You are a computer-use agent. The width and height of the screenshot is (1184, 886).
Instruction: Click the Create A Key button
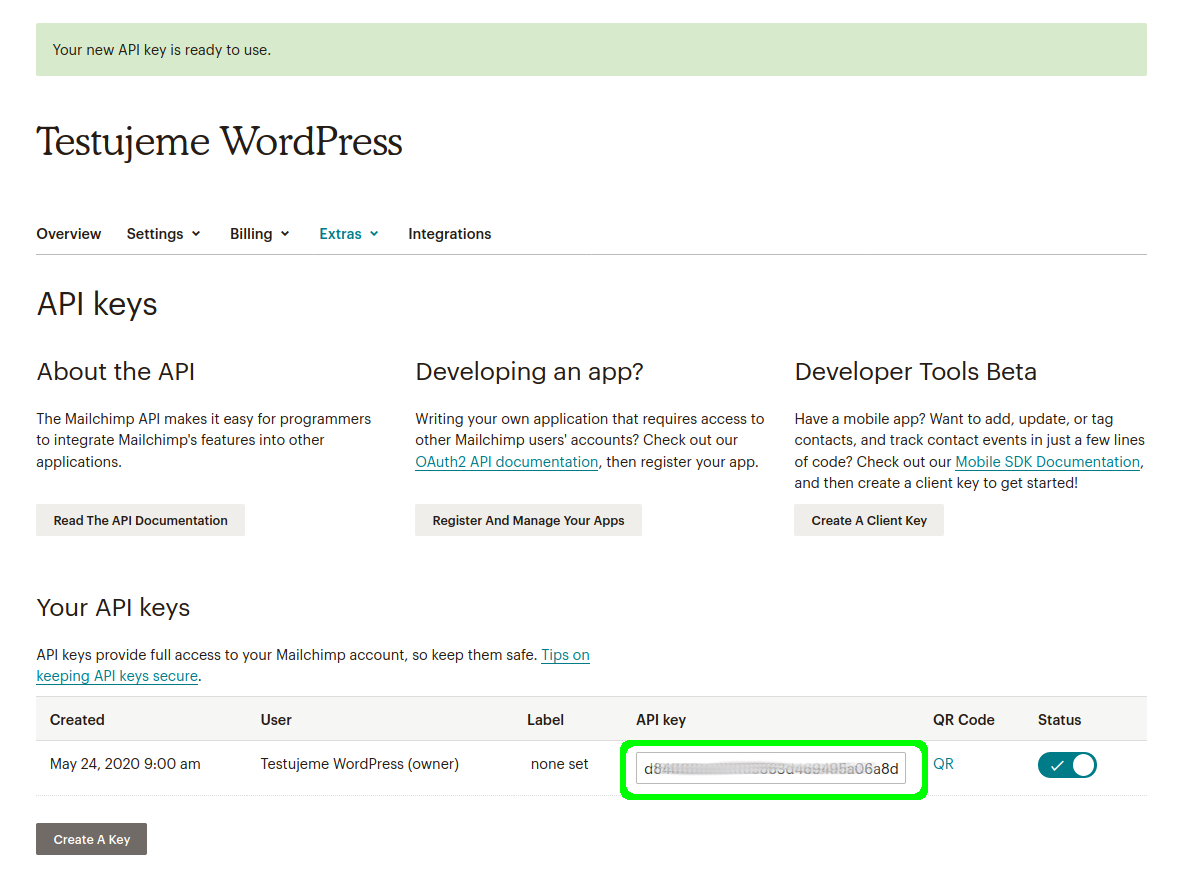(x=91, y=839)
